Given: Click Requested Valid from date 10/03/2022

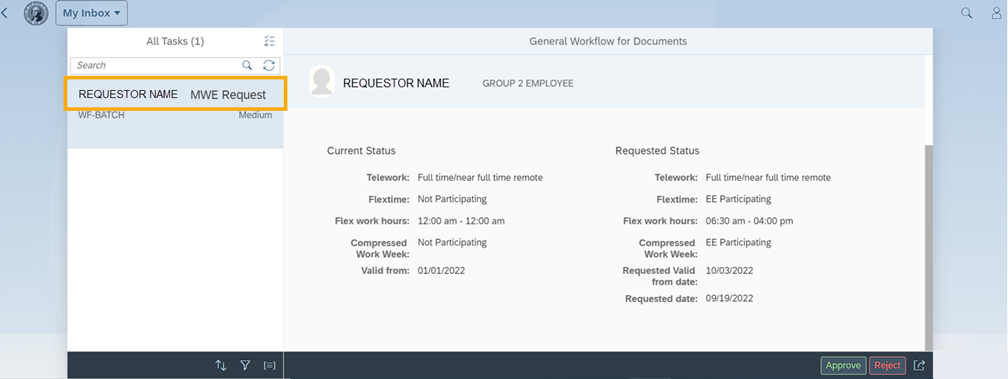Looking at the screenshot, I should pos(729,270).
